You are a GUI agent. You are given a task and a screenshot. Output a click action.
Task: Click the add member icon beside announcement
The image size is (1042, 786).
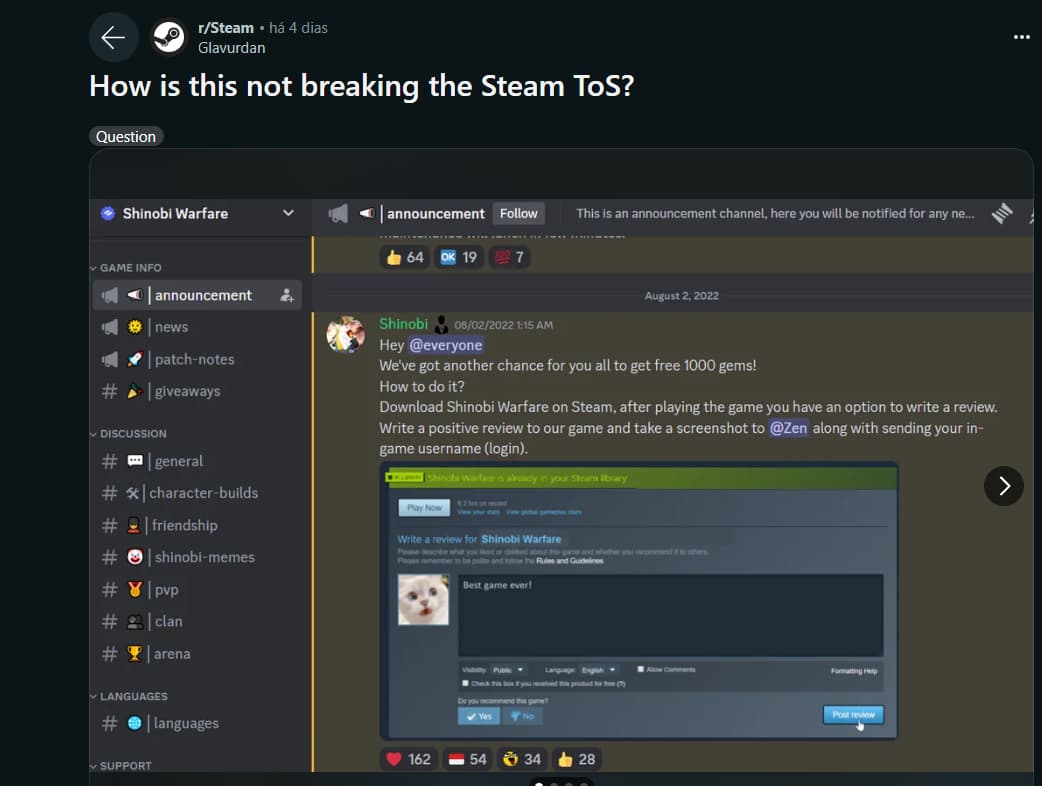tap(286, 296)
